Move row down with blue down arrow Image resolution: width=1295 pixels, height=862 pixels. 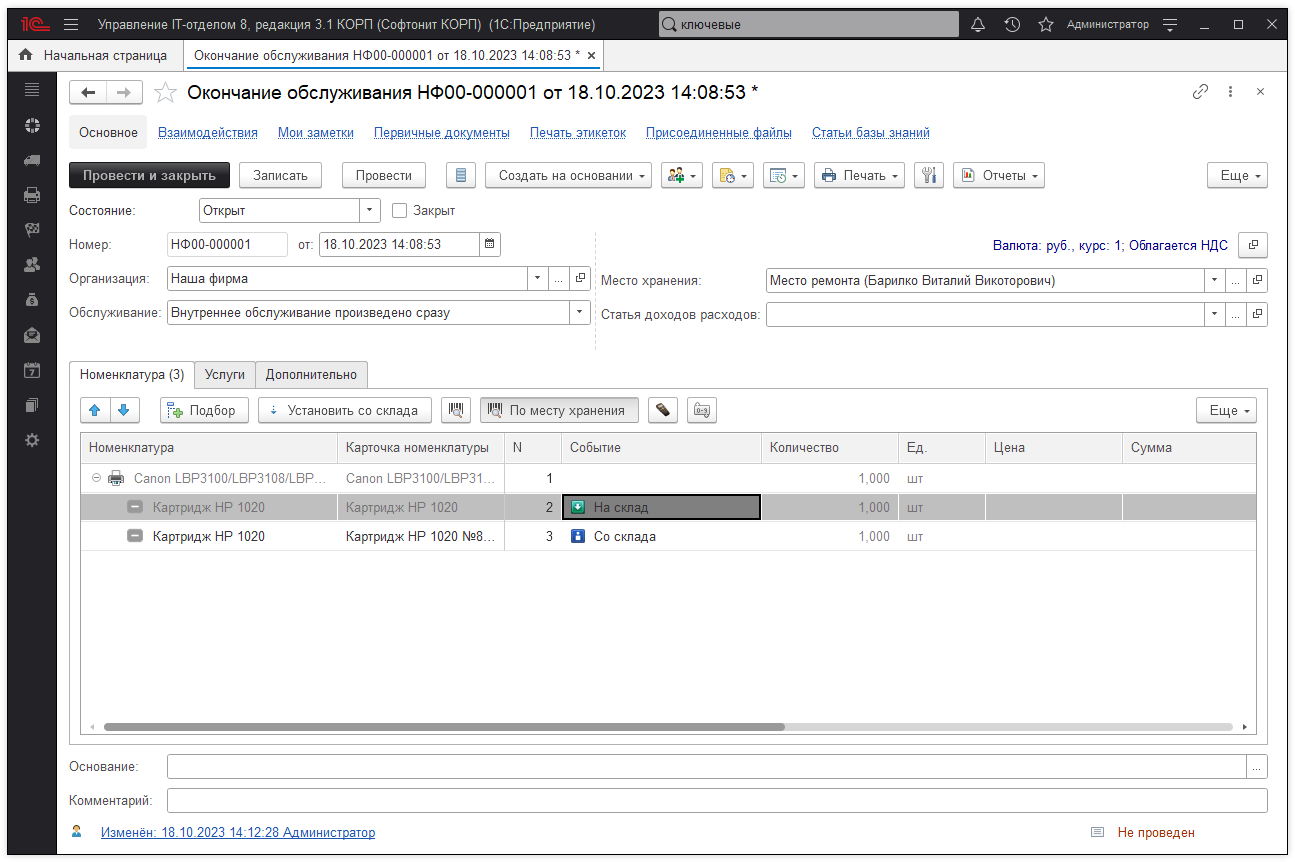coord(123,410)
